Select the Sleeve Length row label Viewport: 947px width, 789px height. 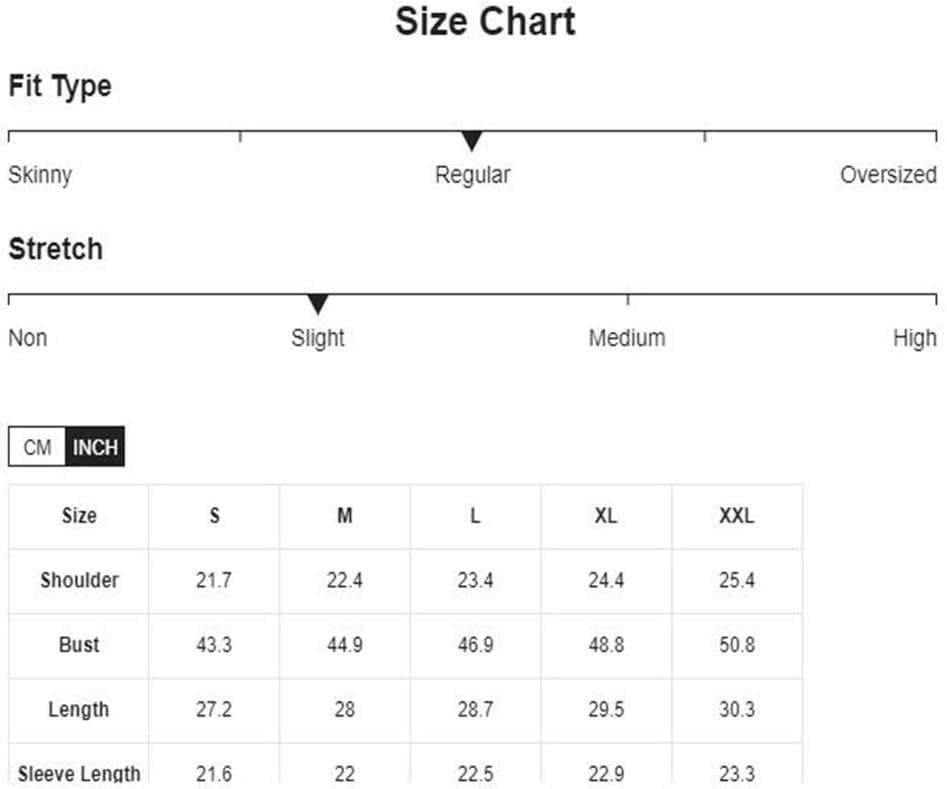coord(79,774)
